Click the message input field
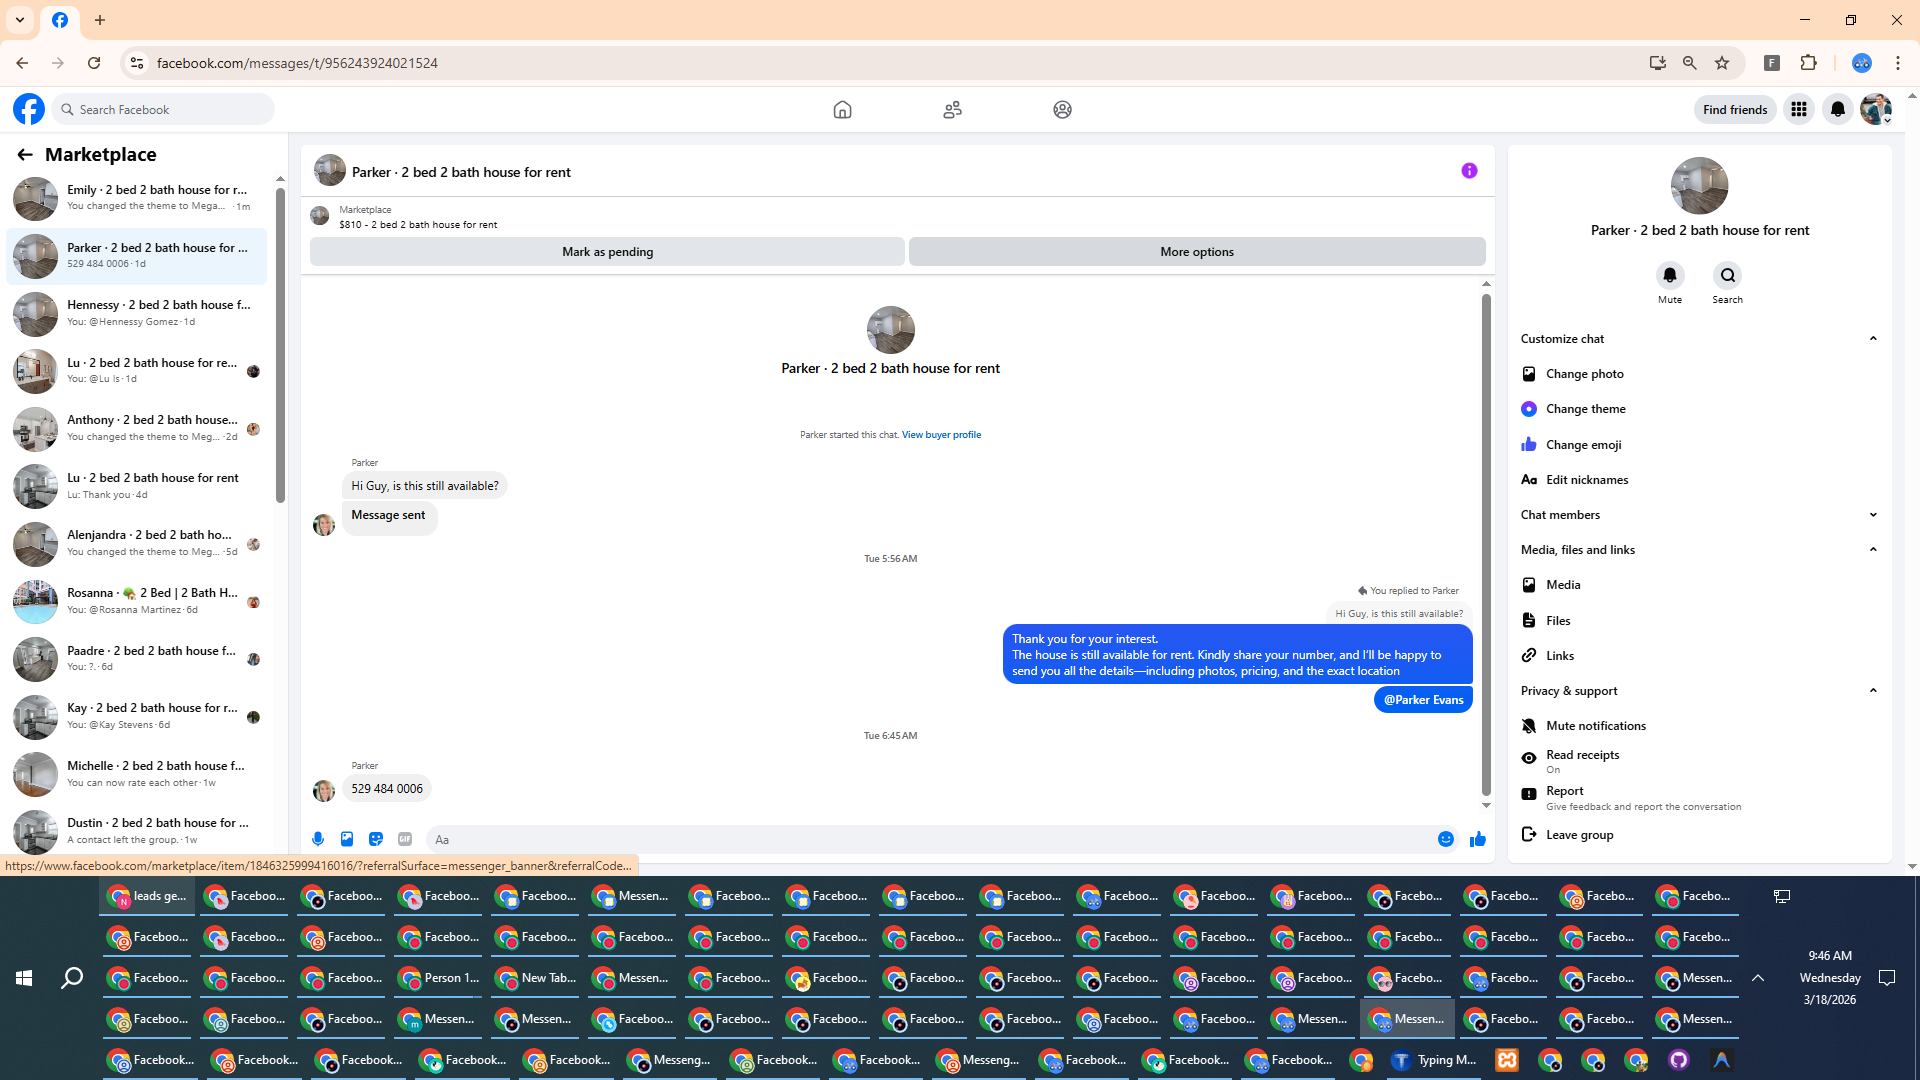The height and width of the screenshot is (1080, 1920). [930, 840]
